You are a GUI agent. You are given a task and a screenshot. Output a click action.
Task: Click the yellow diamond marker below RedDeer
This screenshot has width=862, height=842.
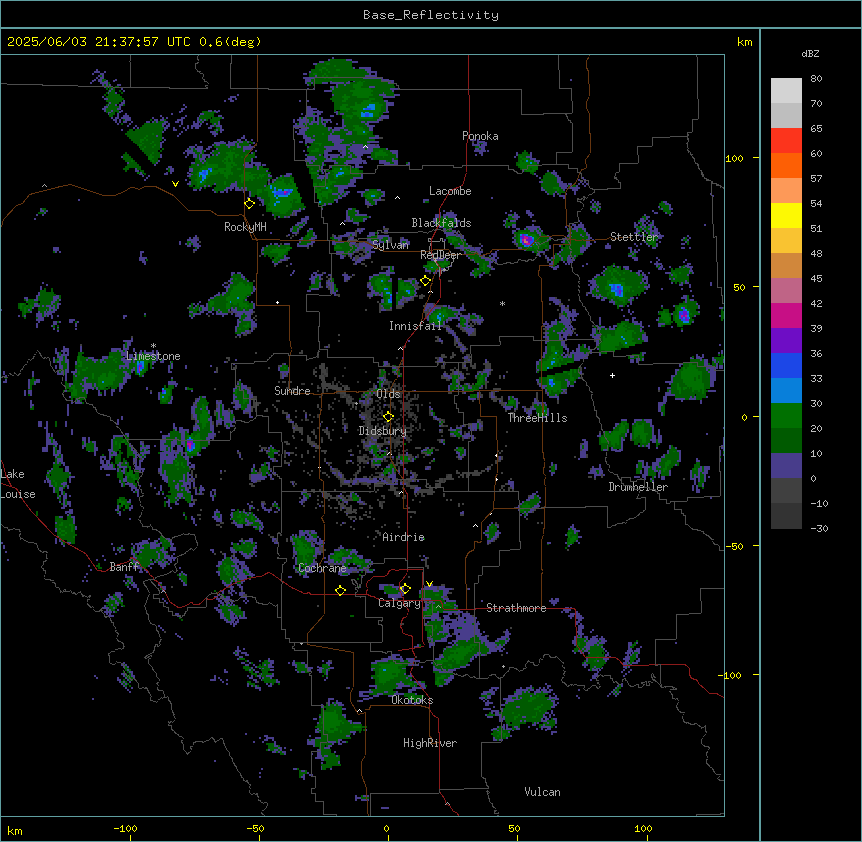(x=426, y=280)
